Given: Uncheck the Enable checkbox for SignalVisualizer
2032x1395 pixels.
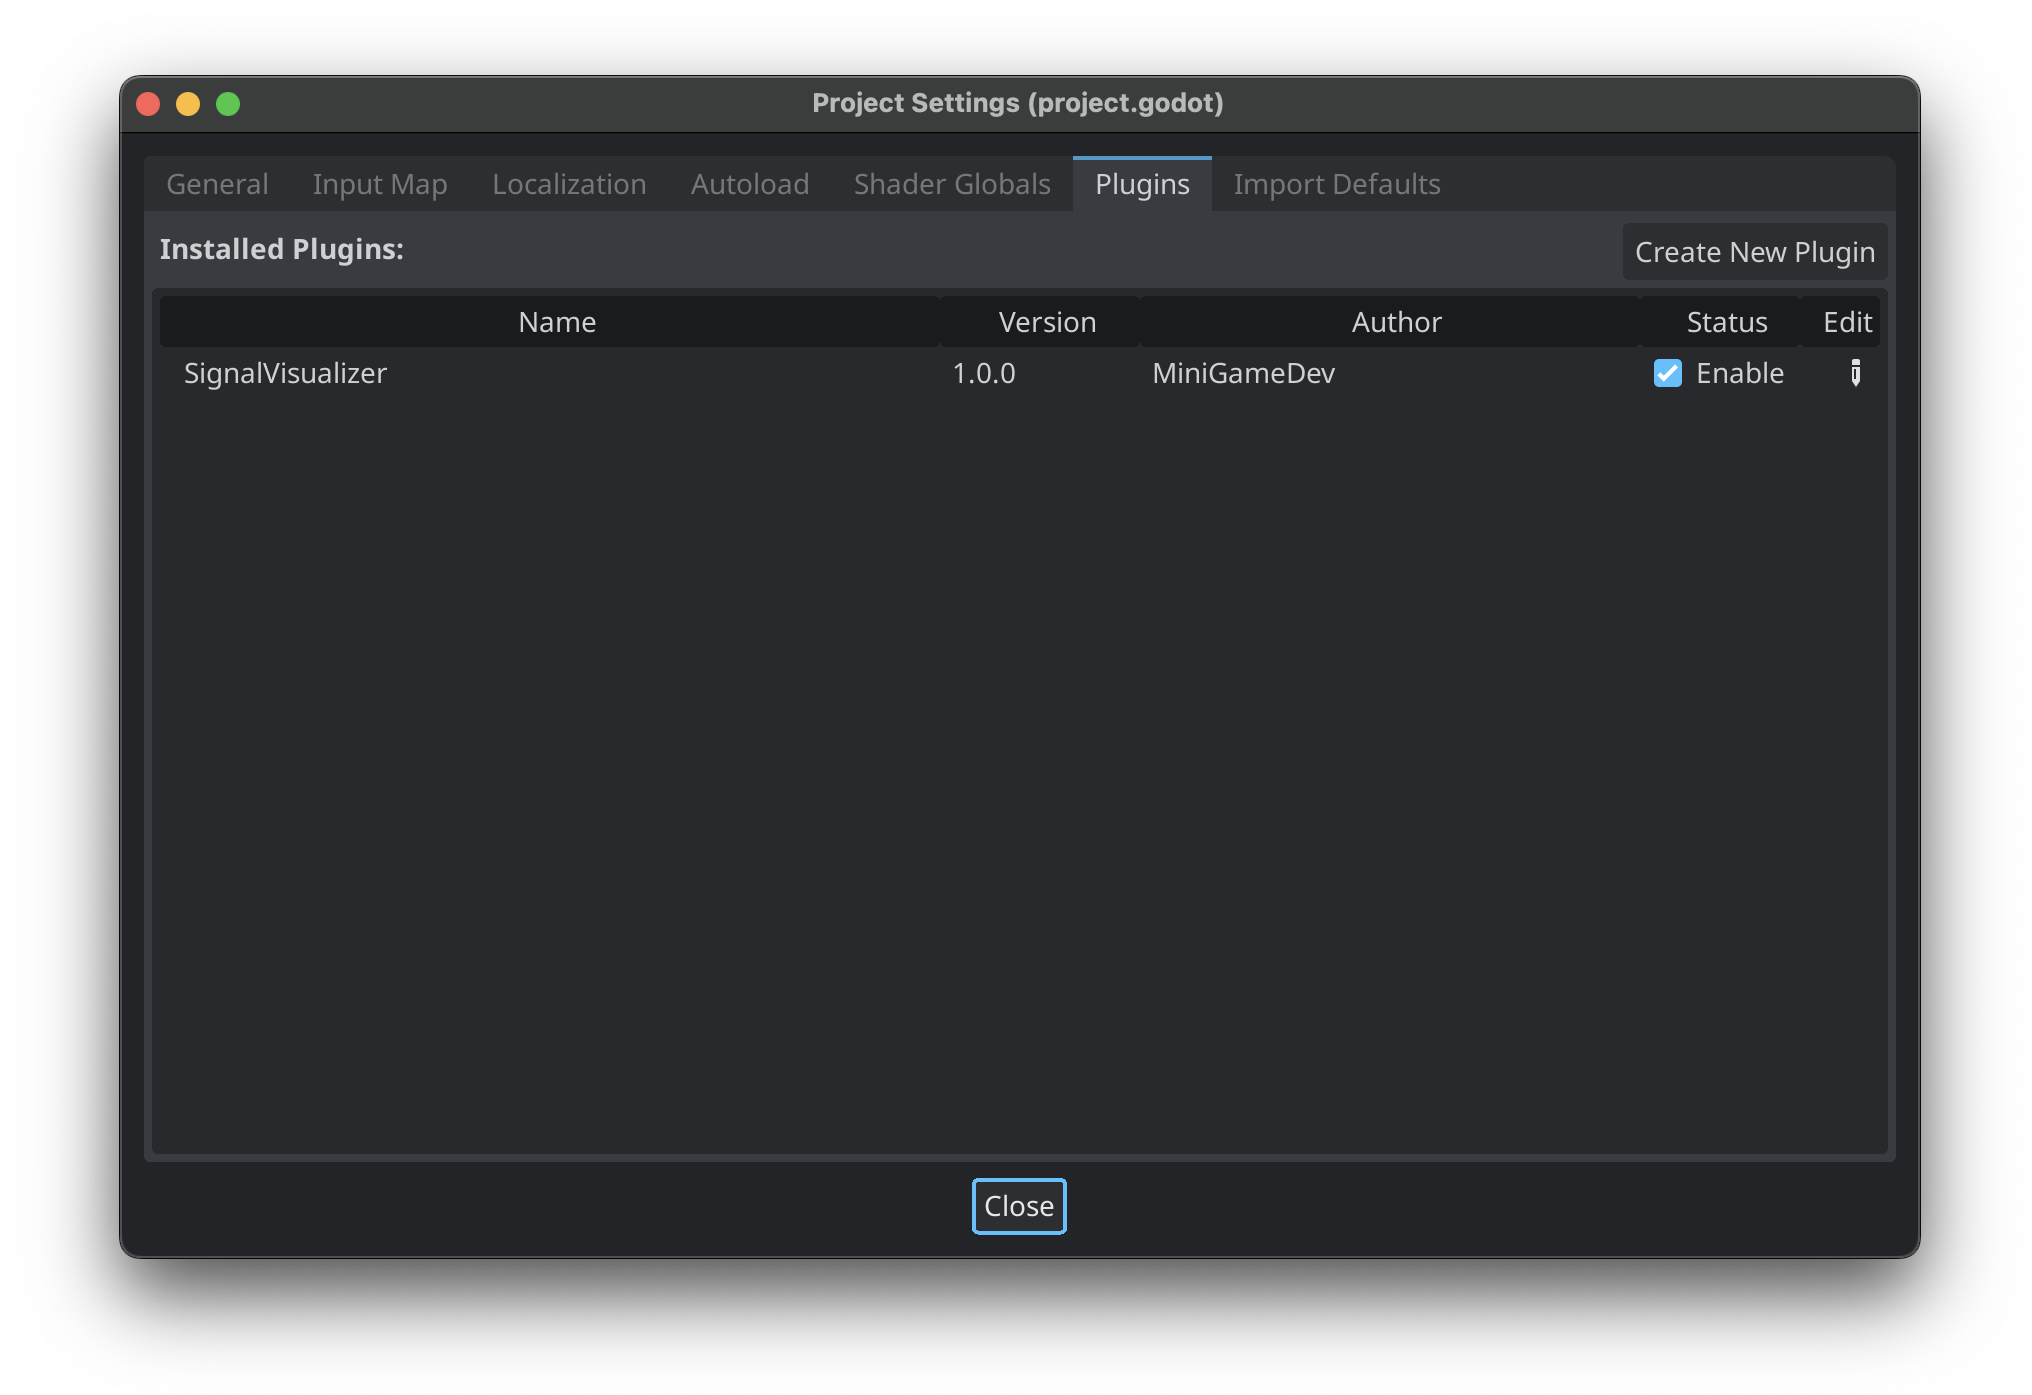Looking at the screenshot, I should 1667,373.
